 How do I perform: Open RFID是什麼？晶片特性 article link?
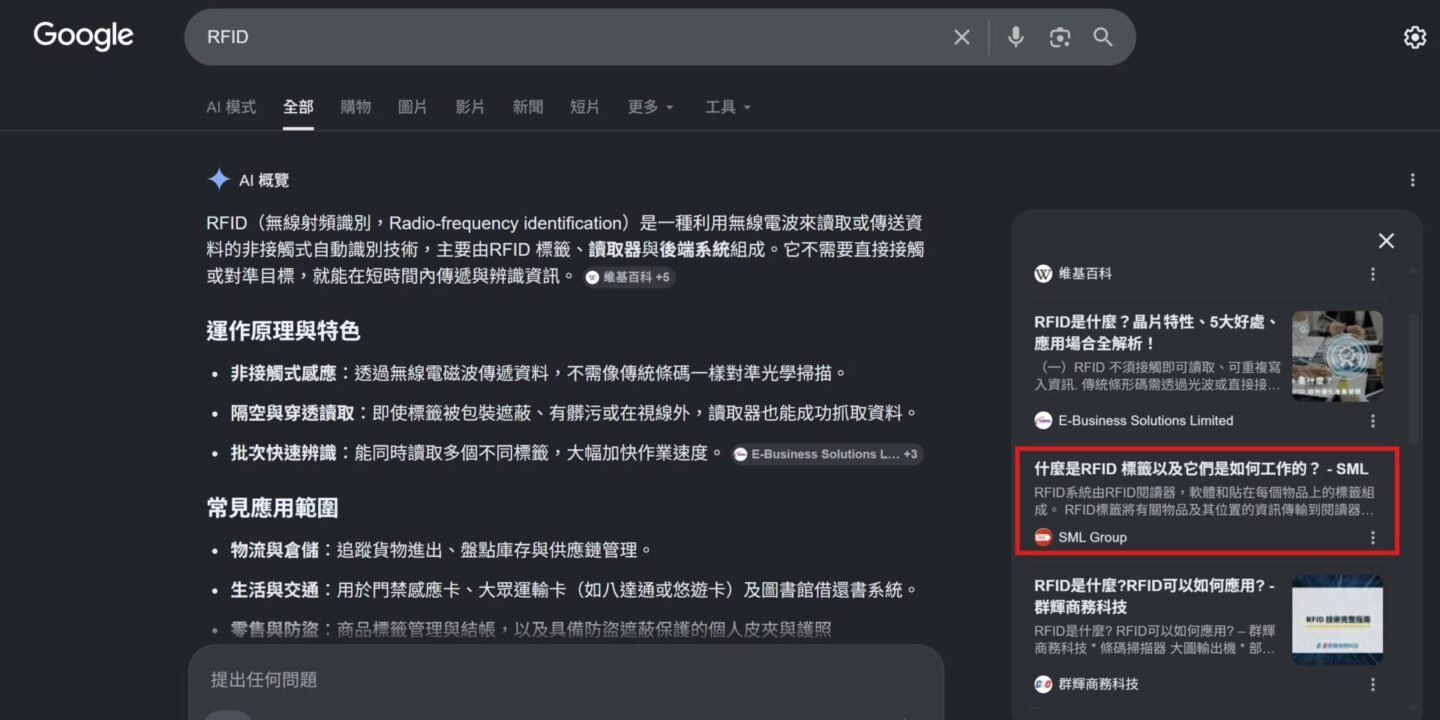(x=1157, y=332)
